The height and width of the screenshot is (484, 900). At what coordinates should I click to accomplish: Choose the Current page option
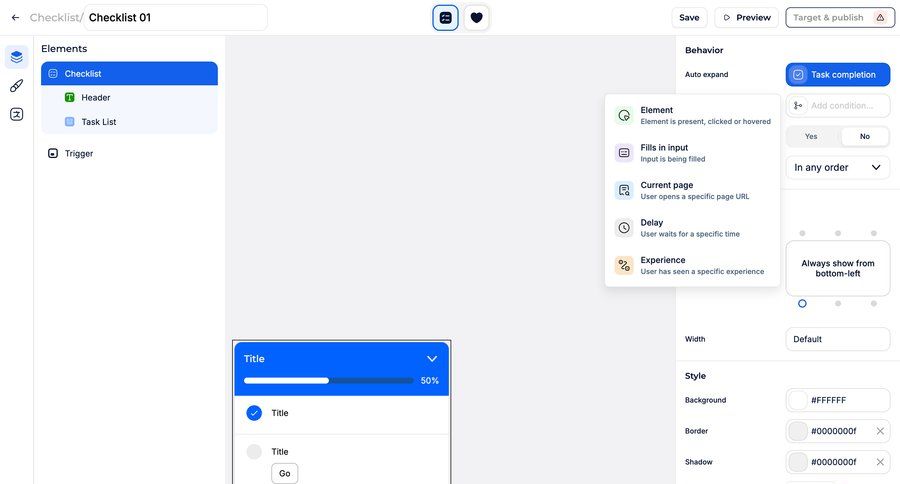(x=692, y=190)
